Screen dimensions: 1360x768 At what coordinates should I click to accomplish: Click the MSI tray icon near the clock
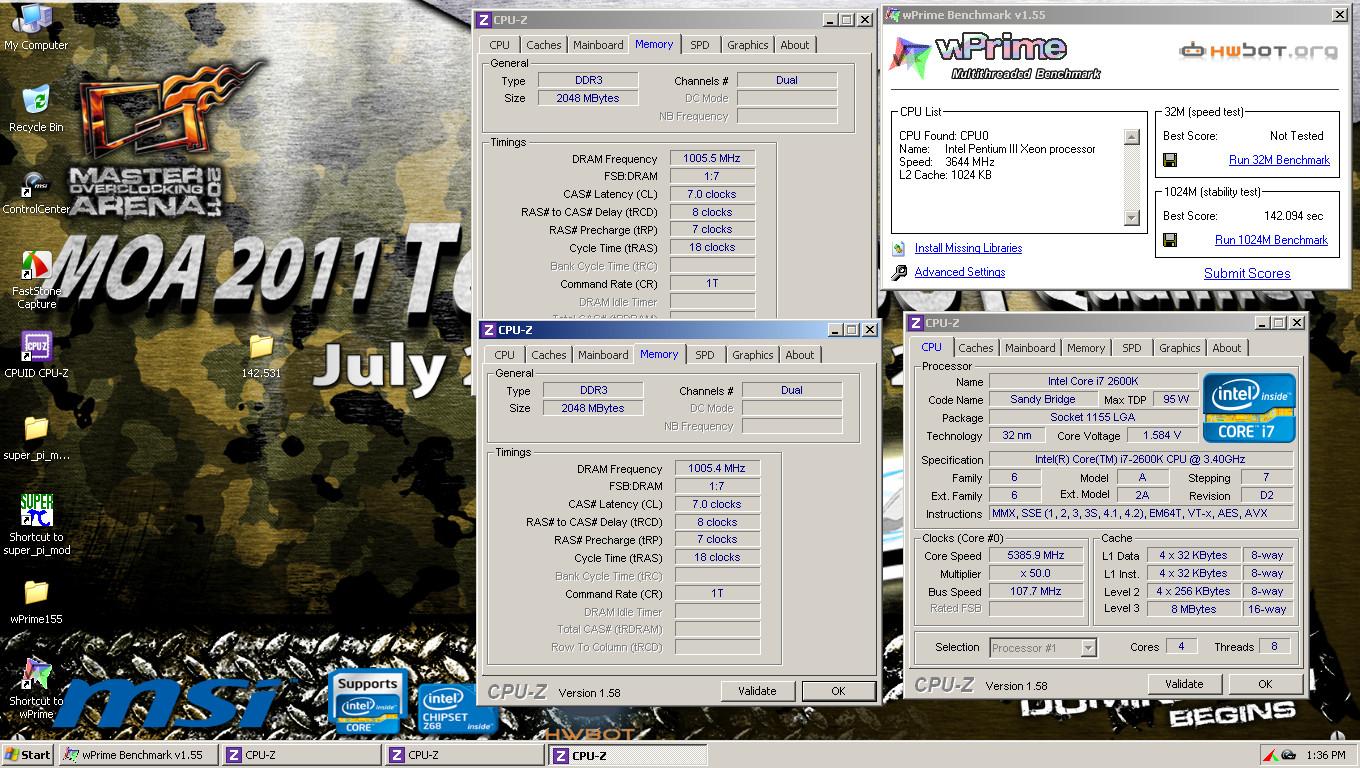coord(1289,754)
